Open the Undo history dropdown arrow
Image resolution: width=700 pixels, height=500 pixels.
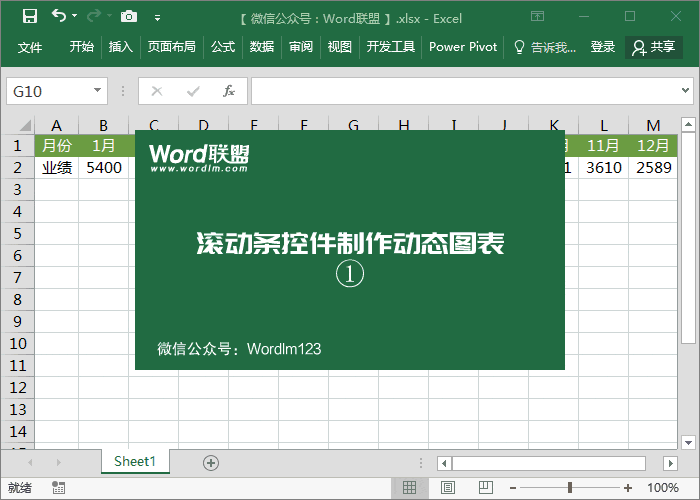pyautogui.click(x=75, y=16)
